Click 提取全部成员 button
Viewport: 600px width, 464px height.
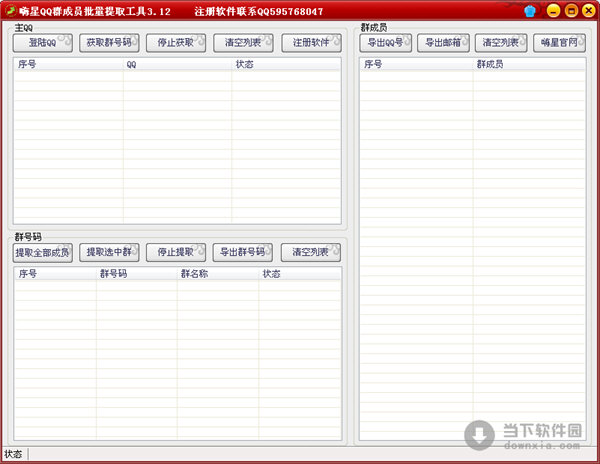point(42,252)
